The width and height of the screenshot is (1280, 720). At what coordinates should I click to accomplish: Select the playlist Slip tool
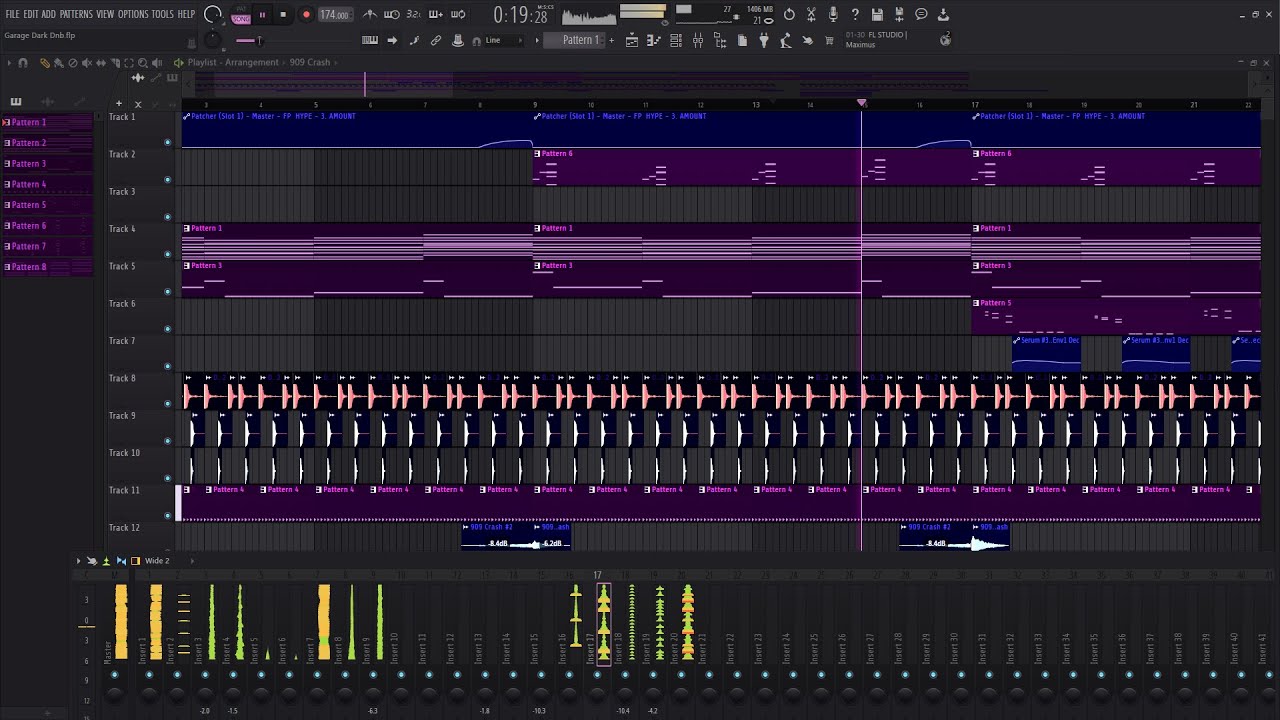coord(101,63)
